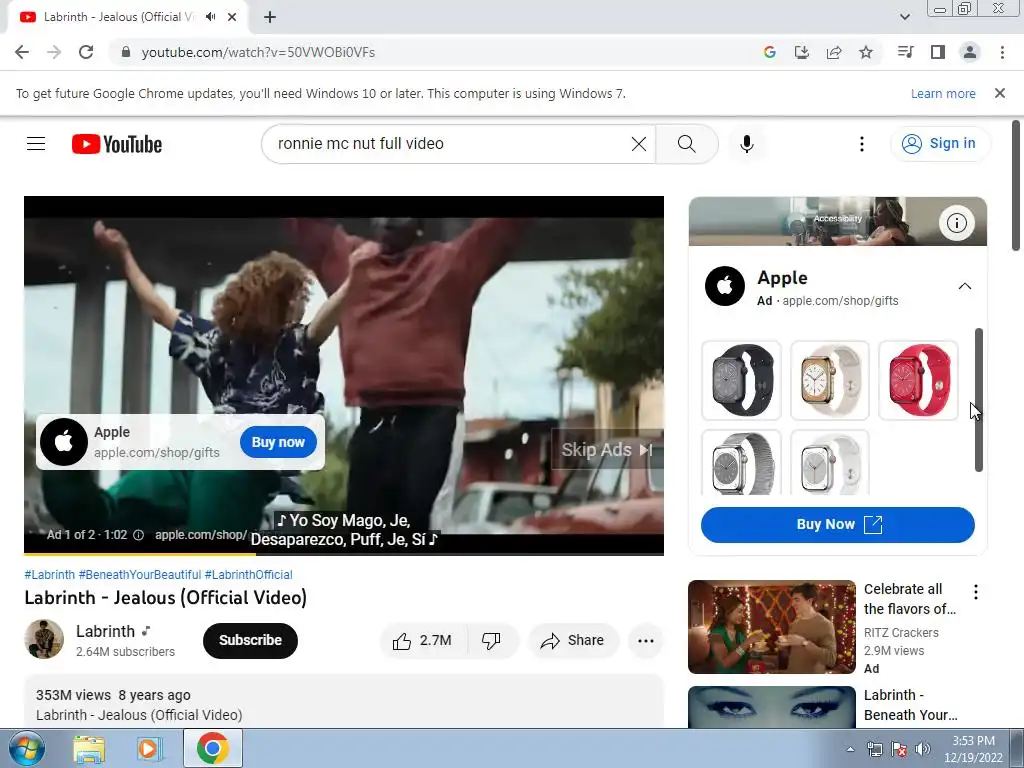Screen dimensions: 1024x768
Task: Bookmark this page with the star
Action: point(865,52)
